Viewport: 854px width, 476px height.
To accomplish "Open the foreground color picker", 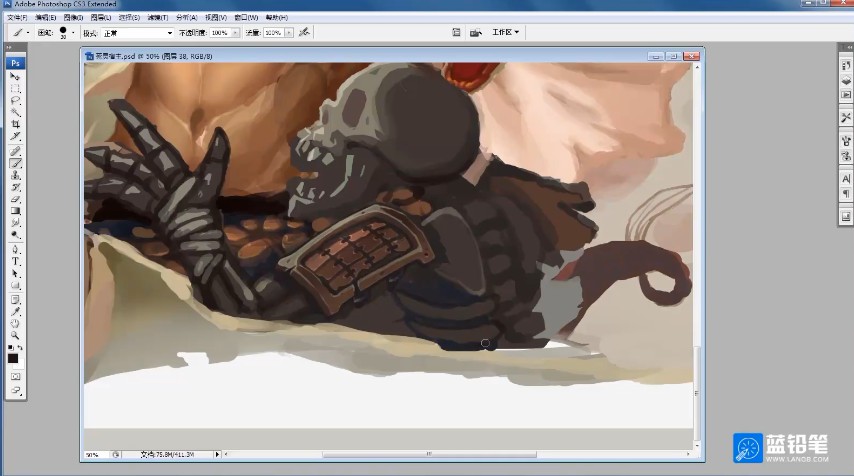I will point(13,358).
